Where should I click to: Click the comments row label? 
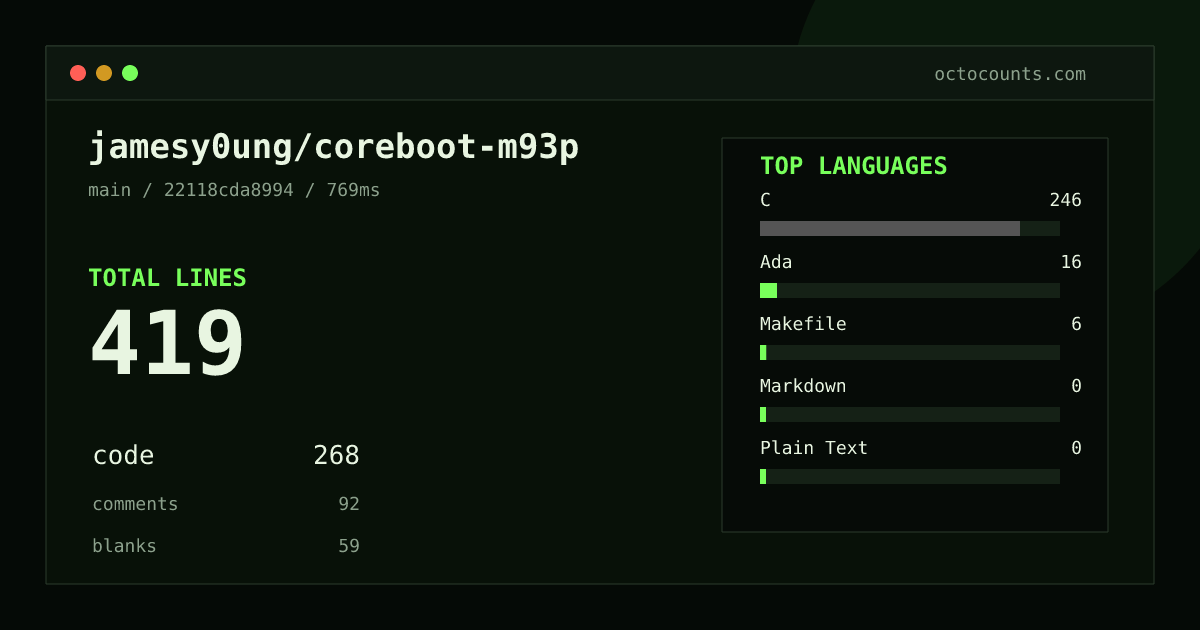[x=135, y=504]
